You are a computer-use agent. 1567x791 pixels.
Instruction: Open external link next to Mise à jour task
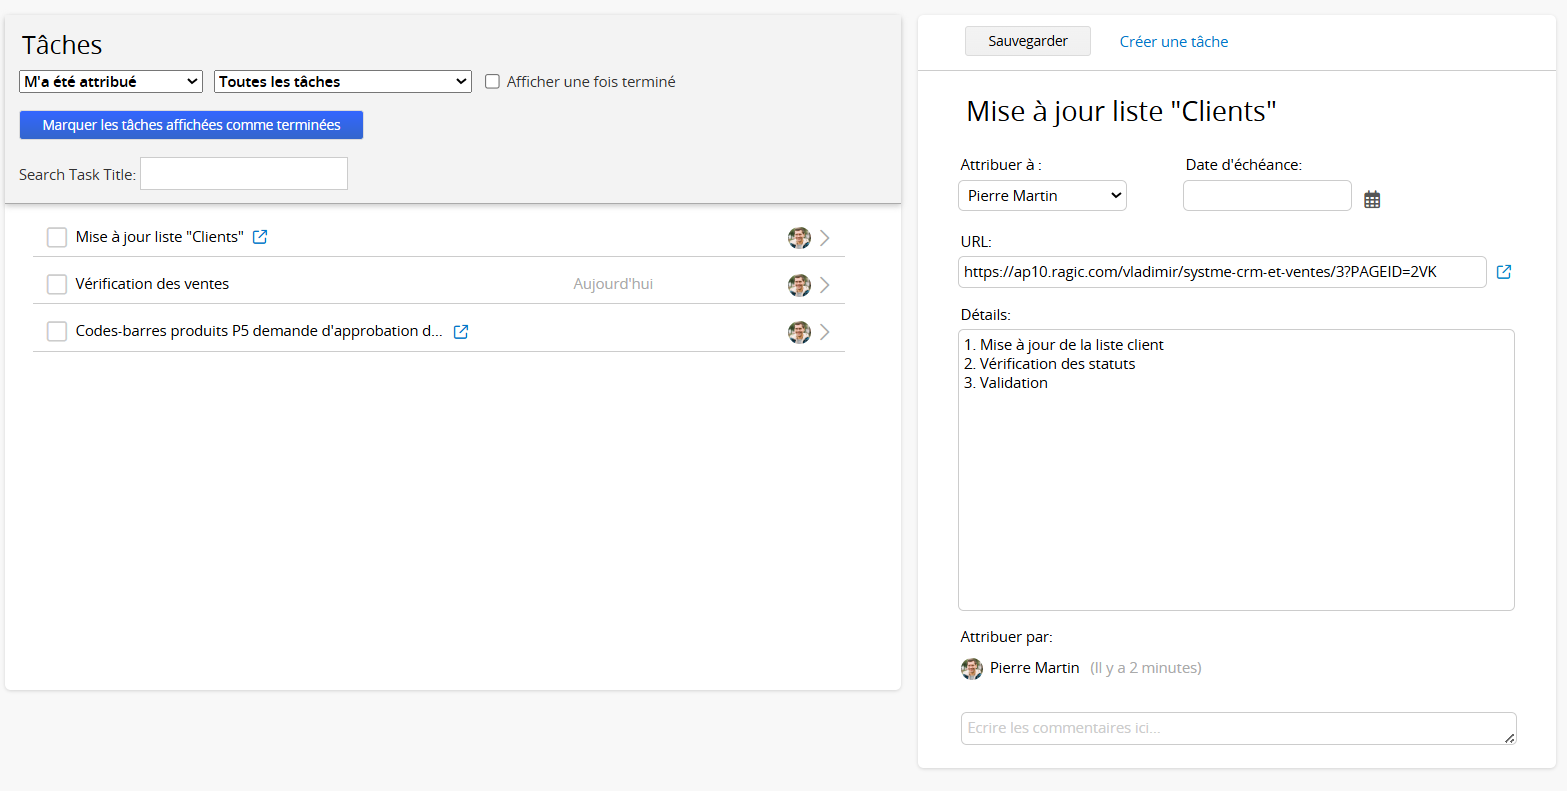(x=260, y=237)
